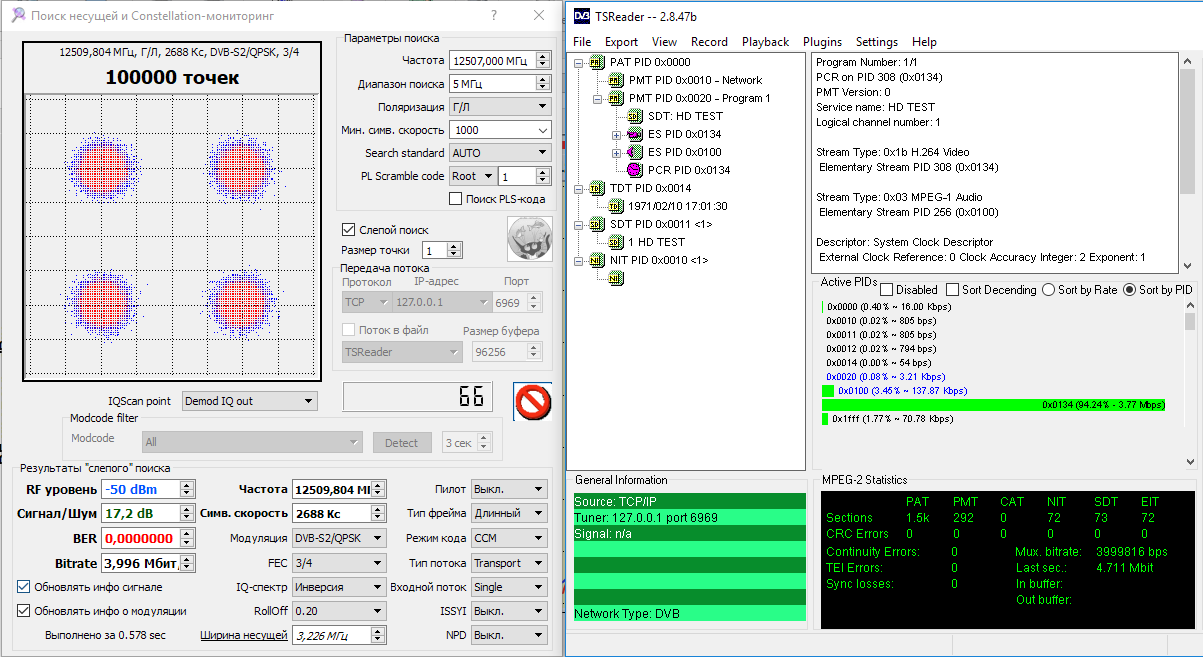Uncheck Обновлять инфо сигнале checkbox
The width and height of the screenshot is (1203, 657).
(24, 587)
